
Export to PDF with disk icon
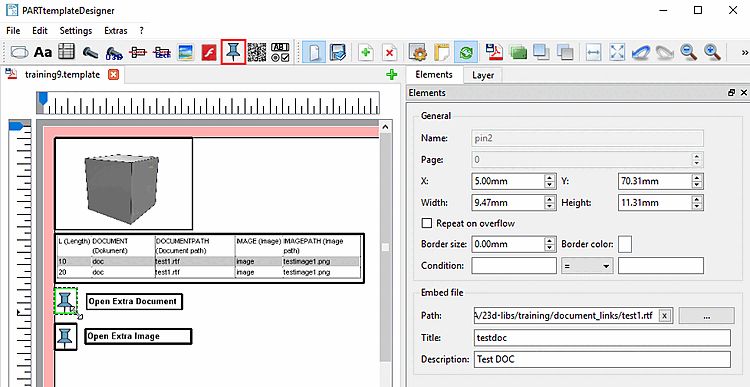[494, 52]
